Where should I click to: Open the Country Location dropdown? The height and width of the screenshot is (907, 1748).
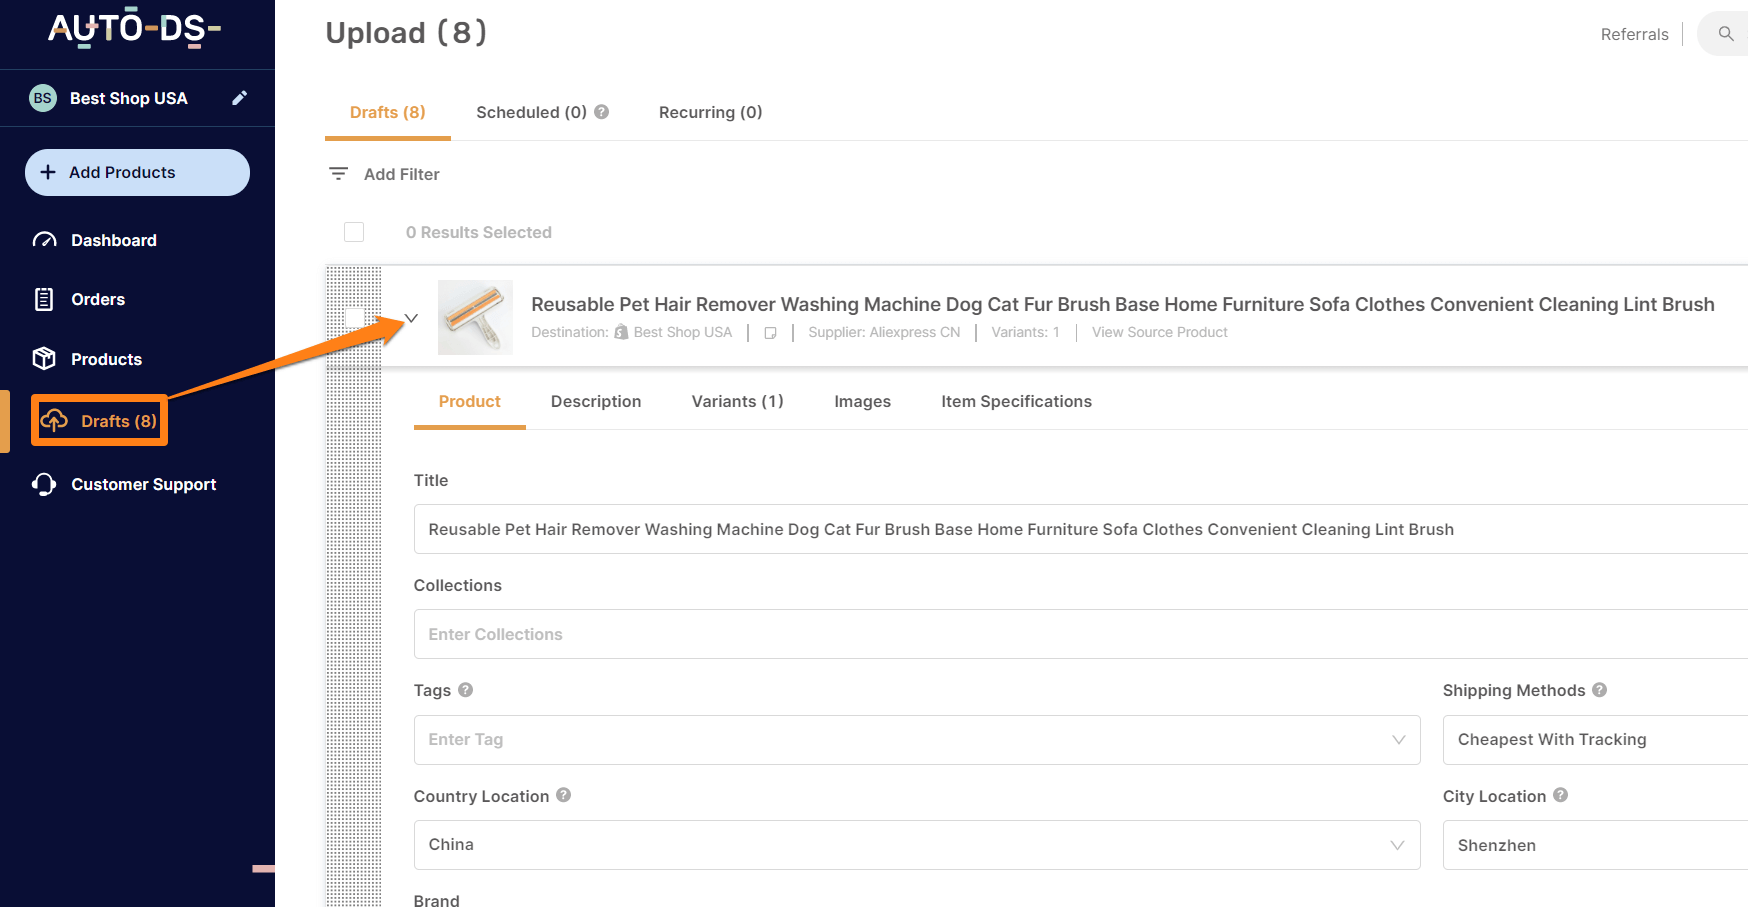917,845
